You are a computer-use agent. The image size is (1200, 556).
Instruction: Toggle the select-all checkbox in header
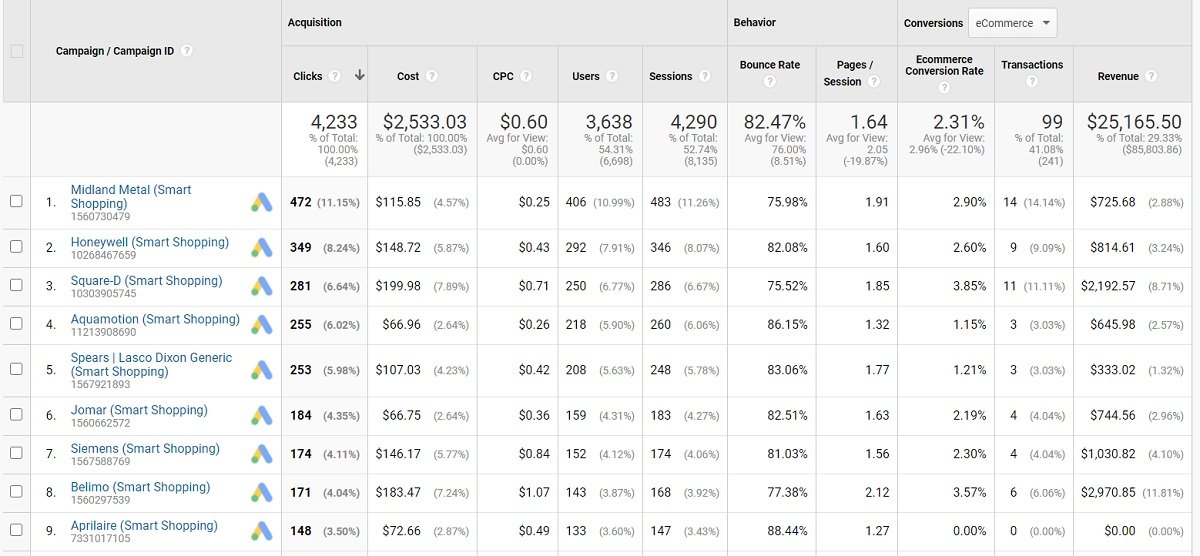(x=16, y=51)
